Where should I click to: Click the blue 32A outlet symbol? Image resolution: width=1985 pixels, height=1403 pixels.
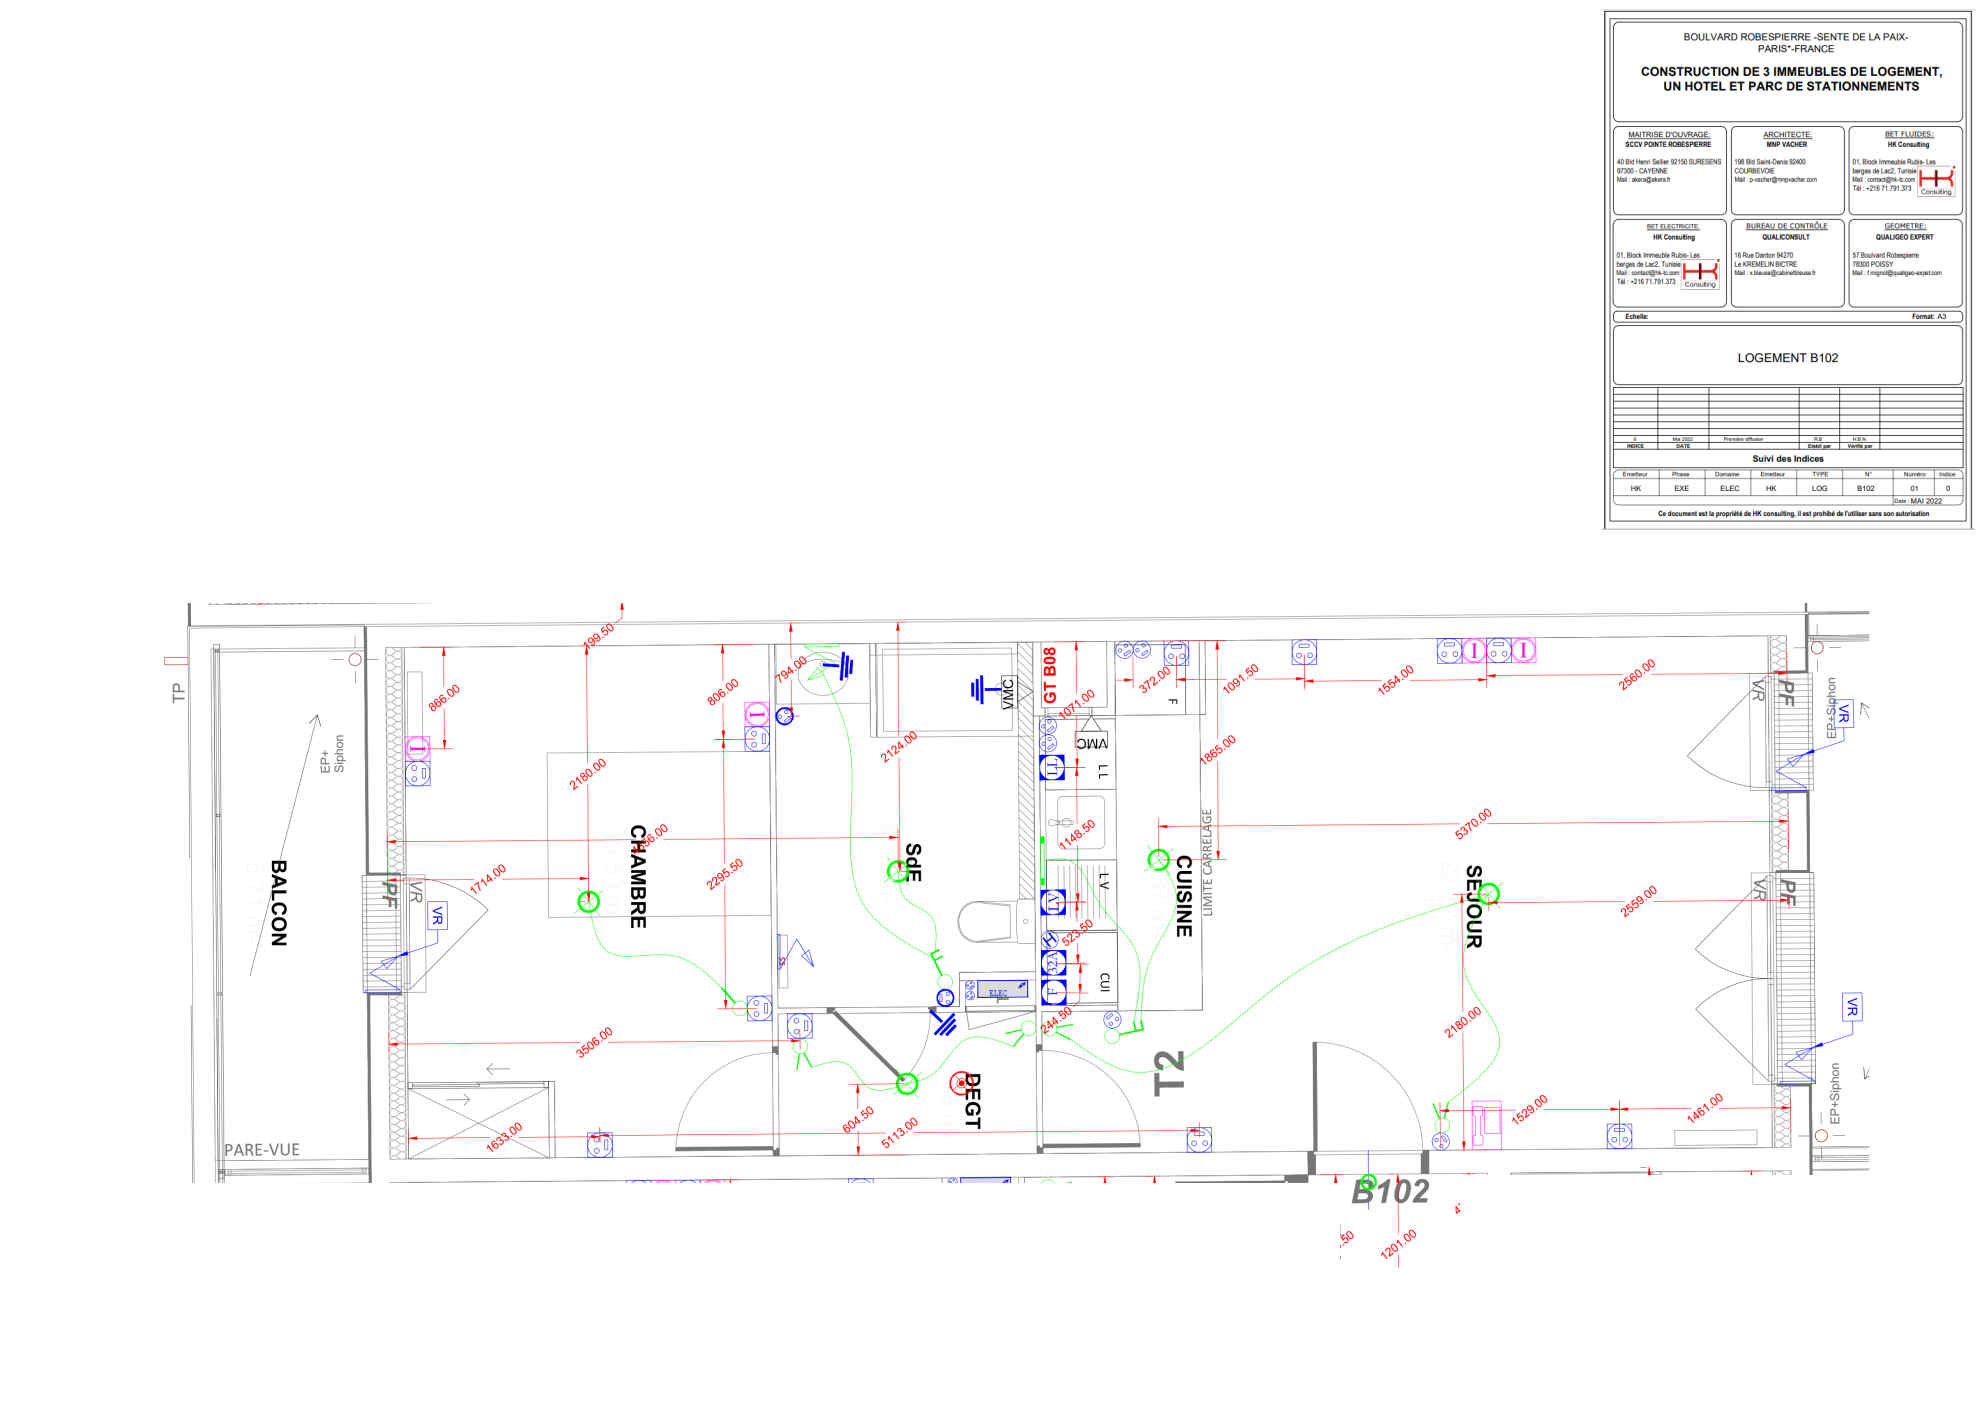pyautogui.click(x=1053, y=963)
